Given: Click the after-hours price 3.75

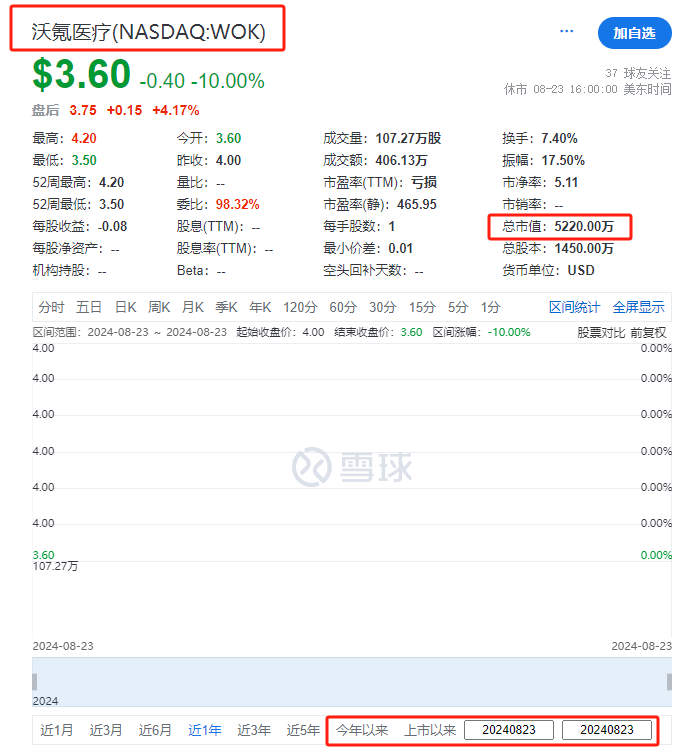Looking at the screenshot, I should point(83,111).
